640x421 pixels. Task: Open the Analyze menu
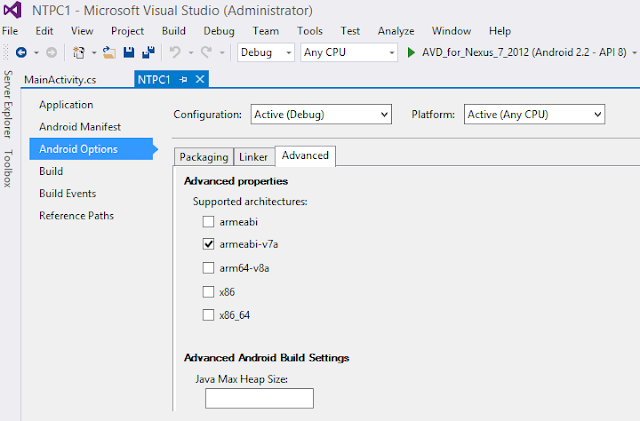point(396,31)
